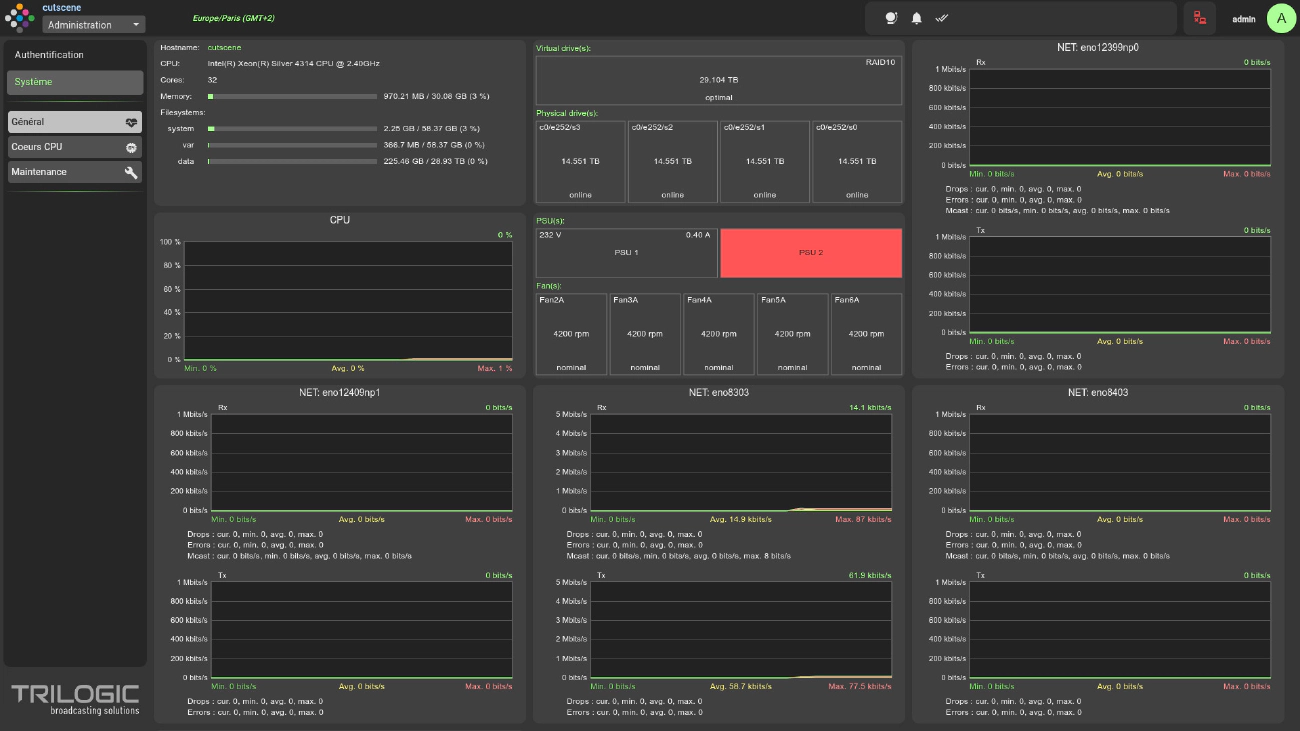Screen dimensions: 1300x731
Task: Click the CPU Max. 1 % label
Action: coord(494,368)
